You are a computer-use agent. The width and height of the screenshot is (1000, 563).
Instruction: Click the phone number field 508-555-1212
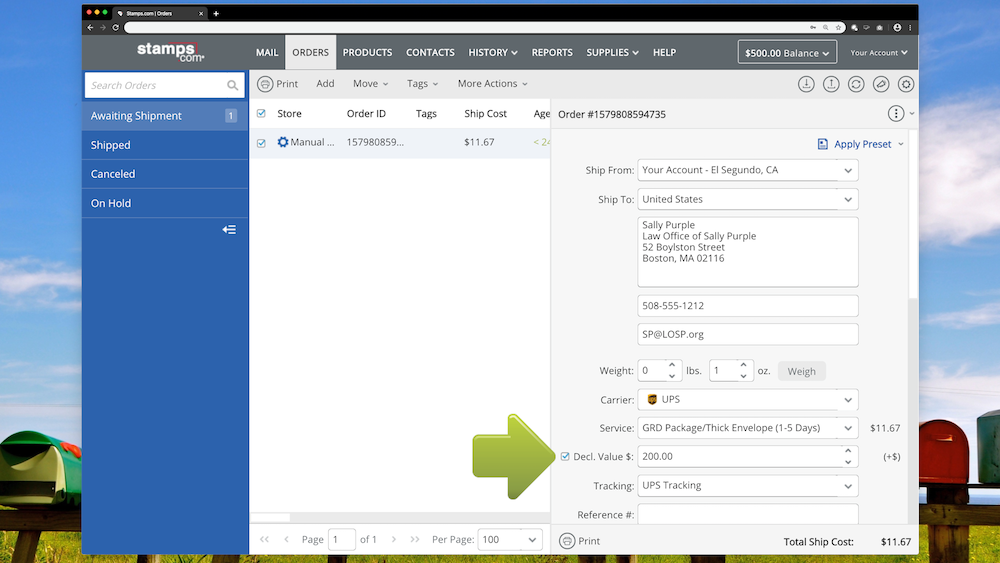coord(747,306)
